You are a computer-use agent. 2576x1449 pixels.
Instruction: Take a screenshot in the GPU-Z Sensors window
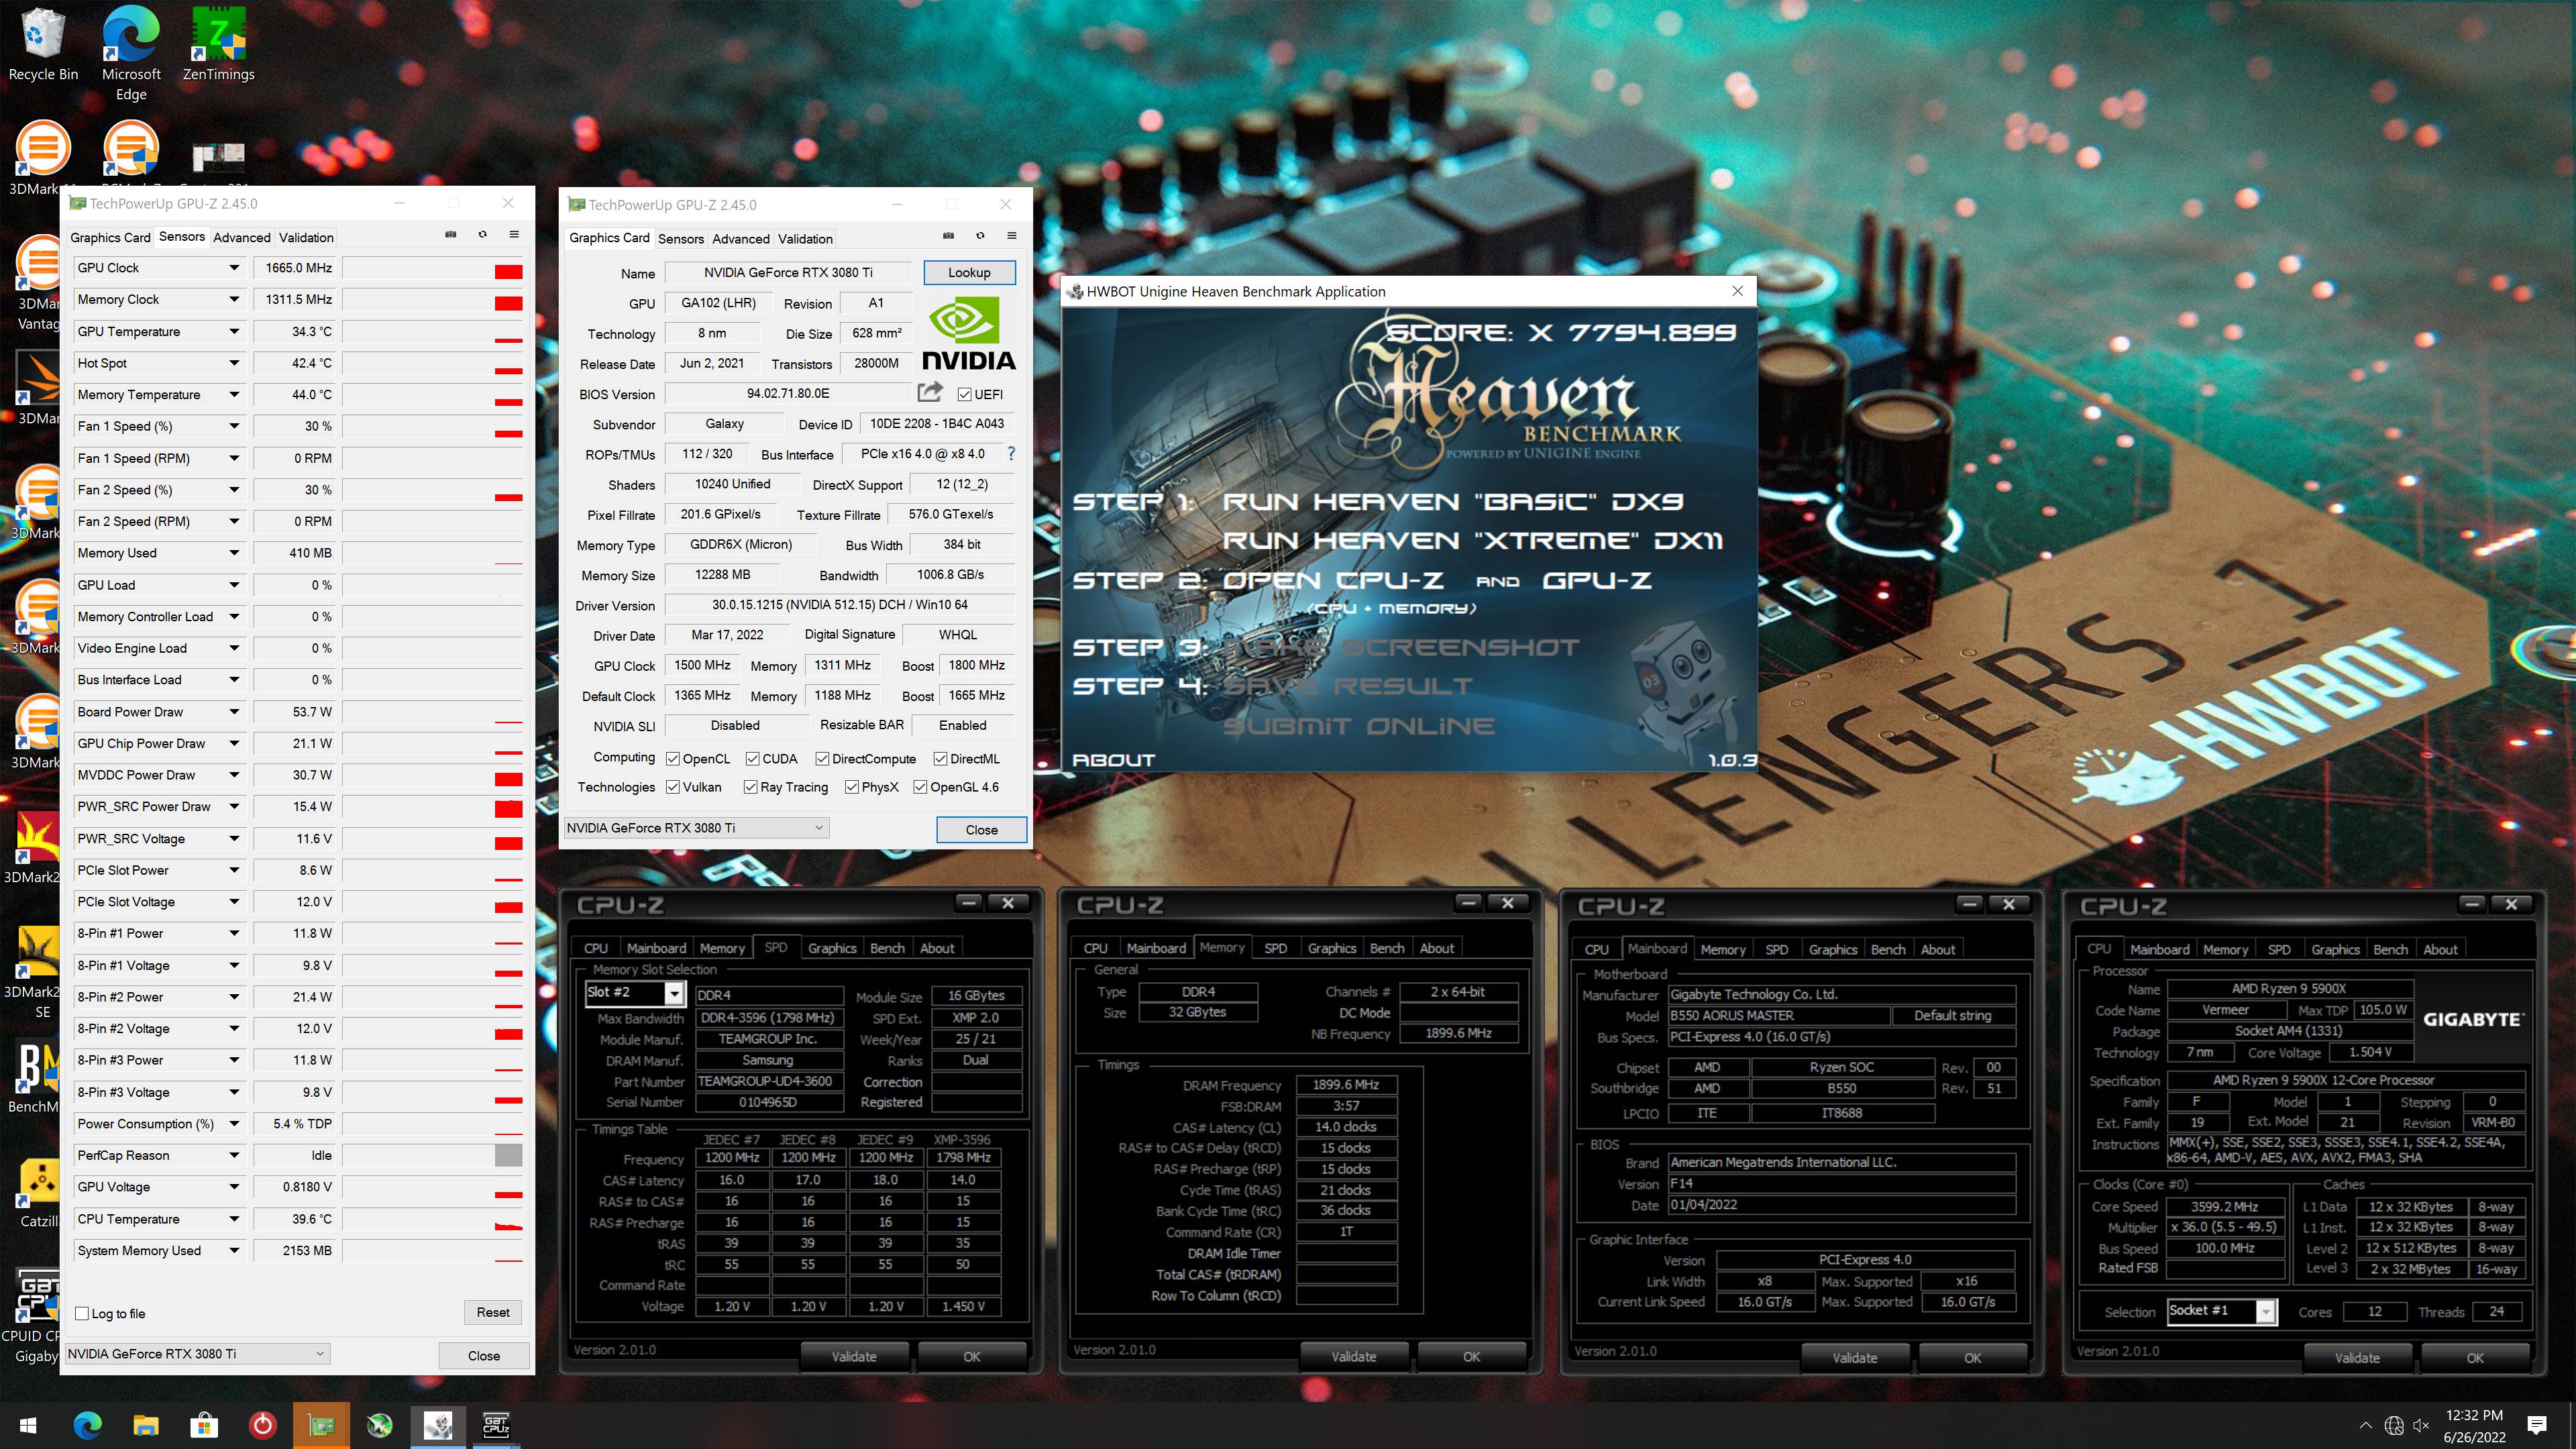coord(450,235)
